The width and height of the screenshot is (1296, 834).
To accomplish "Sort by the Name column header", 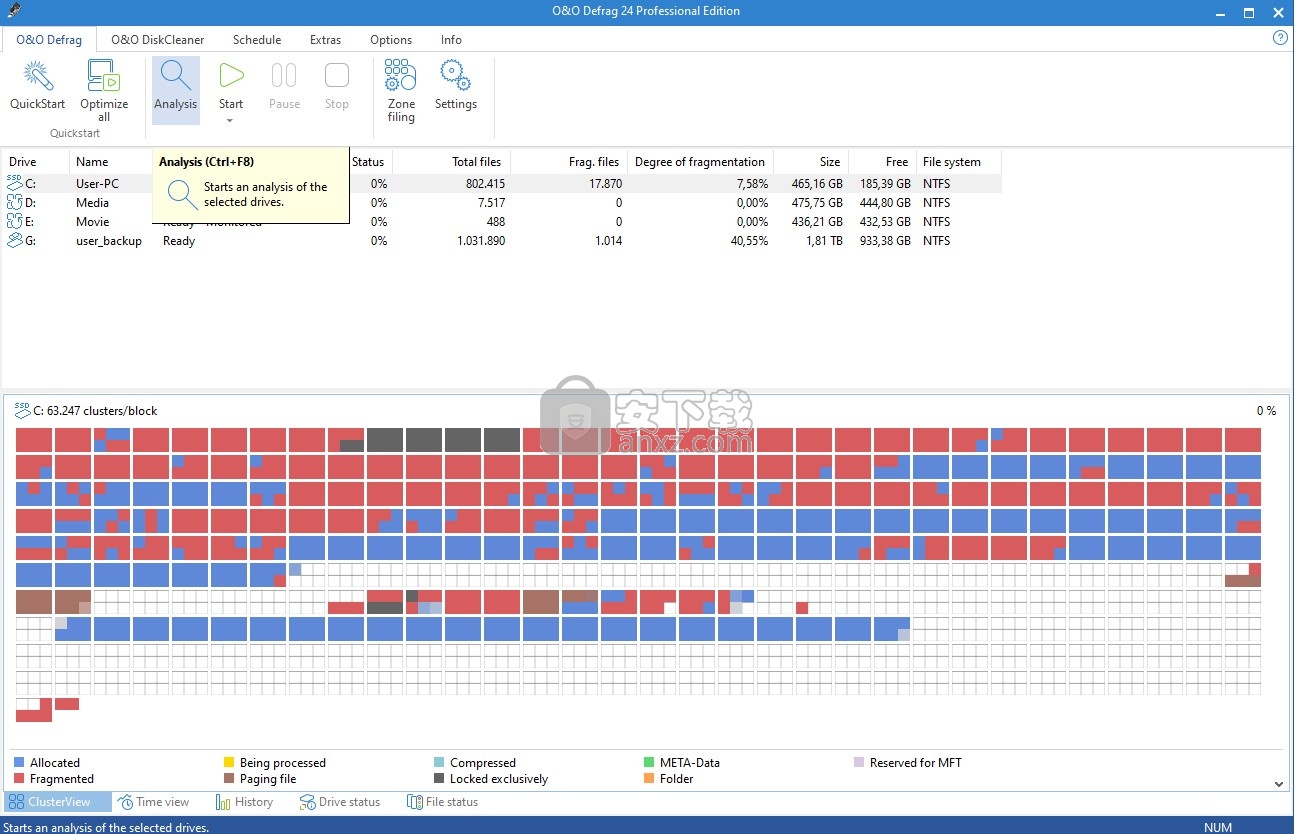I will [110, 162].
